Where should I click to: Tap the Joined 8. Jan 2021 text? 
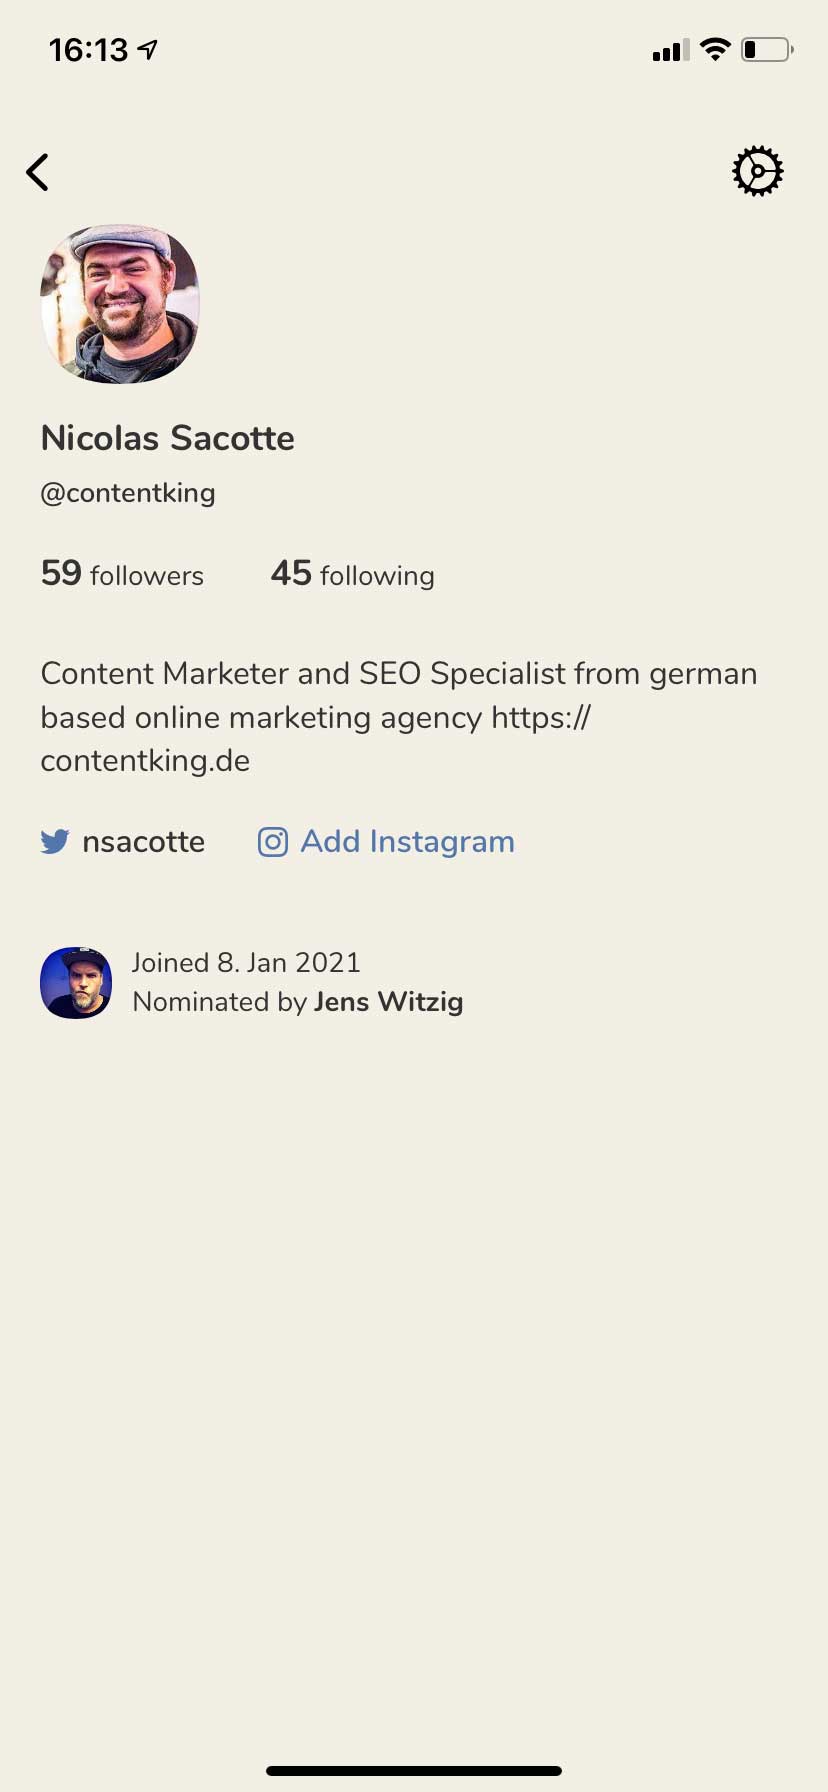(246, 962)
